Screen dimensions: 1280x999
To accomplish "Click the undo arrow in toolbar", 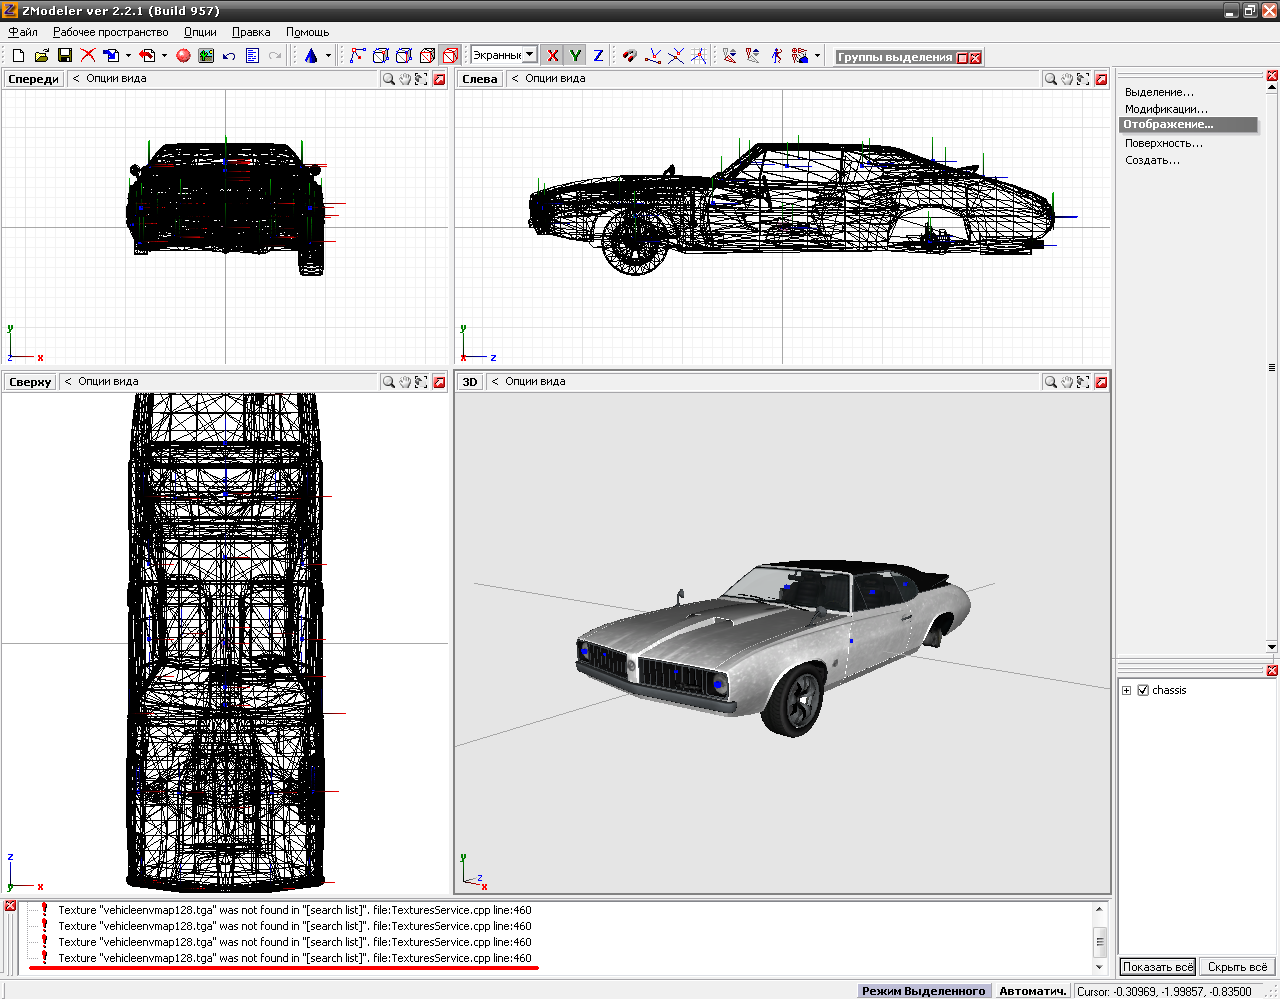I will click(x=229, y=56).
